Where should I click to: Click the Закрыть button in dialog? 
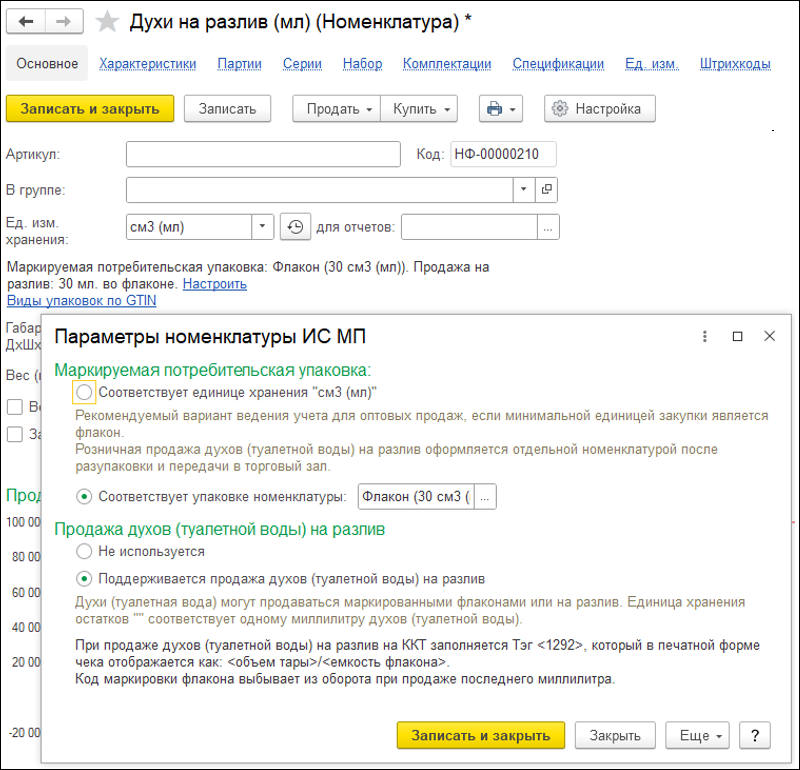pos(615,735)
